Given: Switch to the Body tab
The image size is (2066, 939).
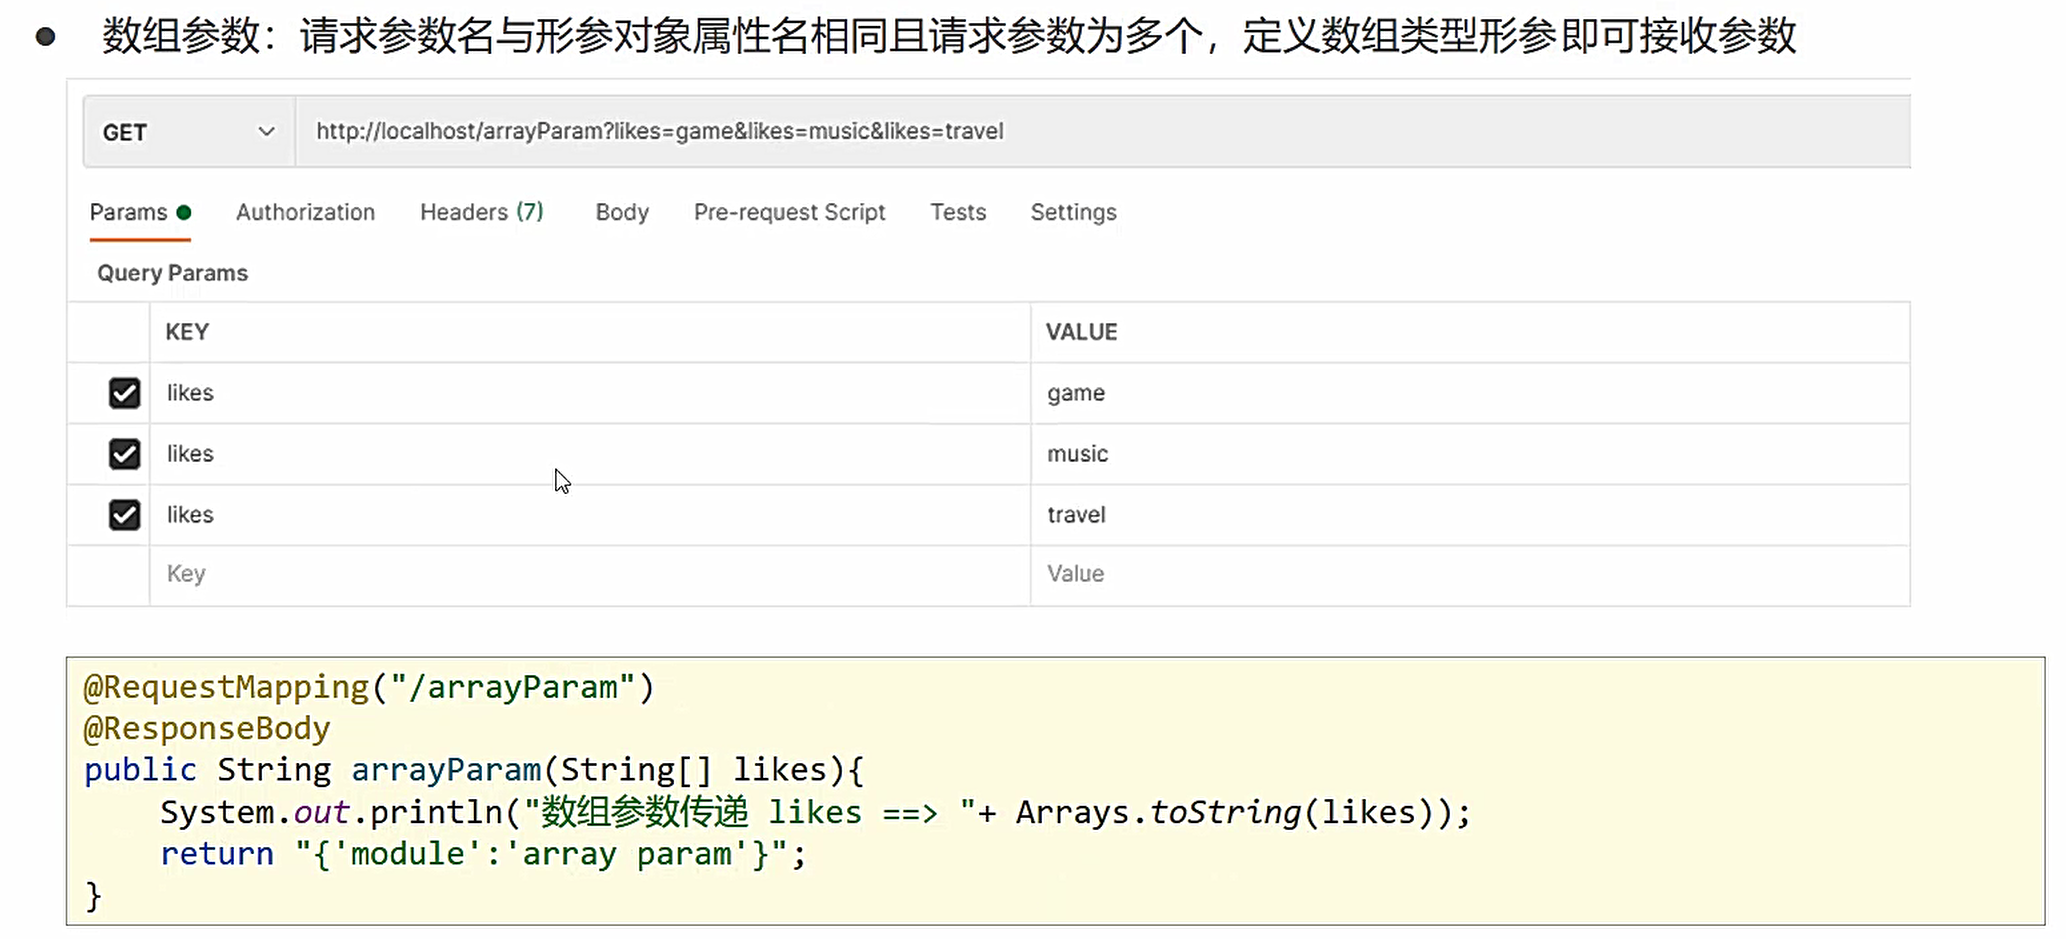Looking at the screenshot, I should (x=622, y=212).
